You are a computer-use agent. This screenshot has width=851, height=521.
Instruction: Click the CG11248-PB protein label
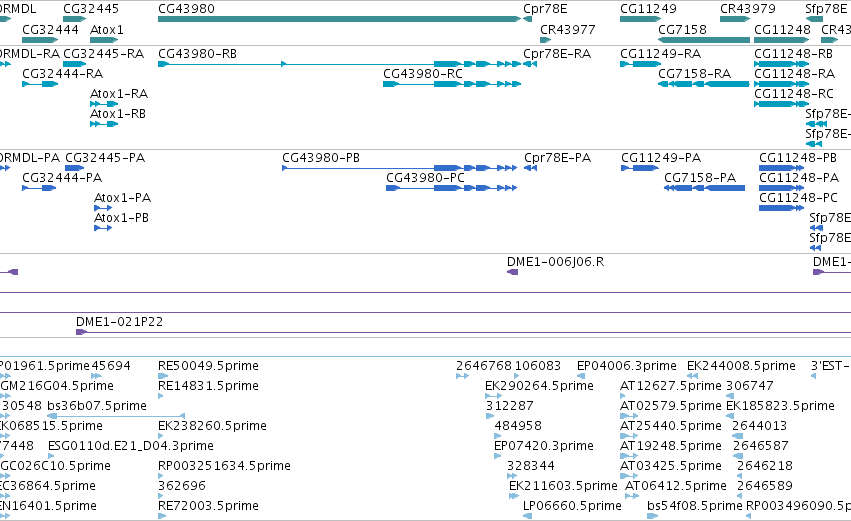(x=798, y=158)
